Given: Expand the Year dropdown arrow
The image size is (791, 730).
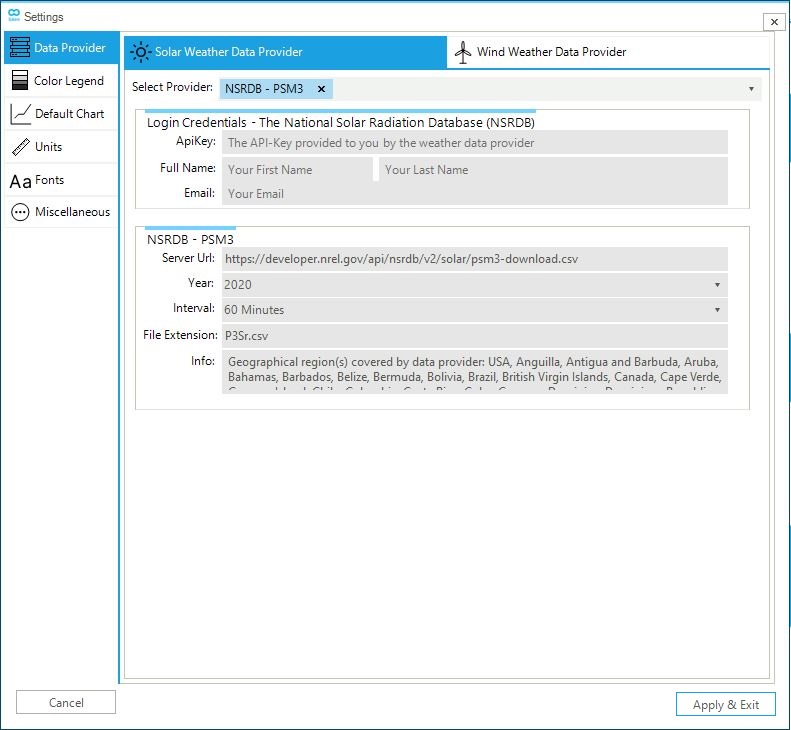Looking at the screenshot, I should pos(717,285).
